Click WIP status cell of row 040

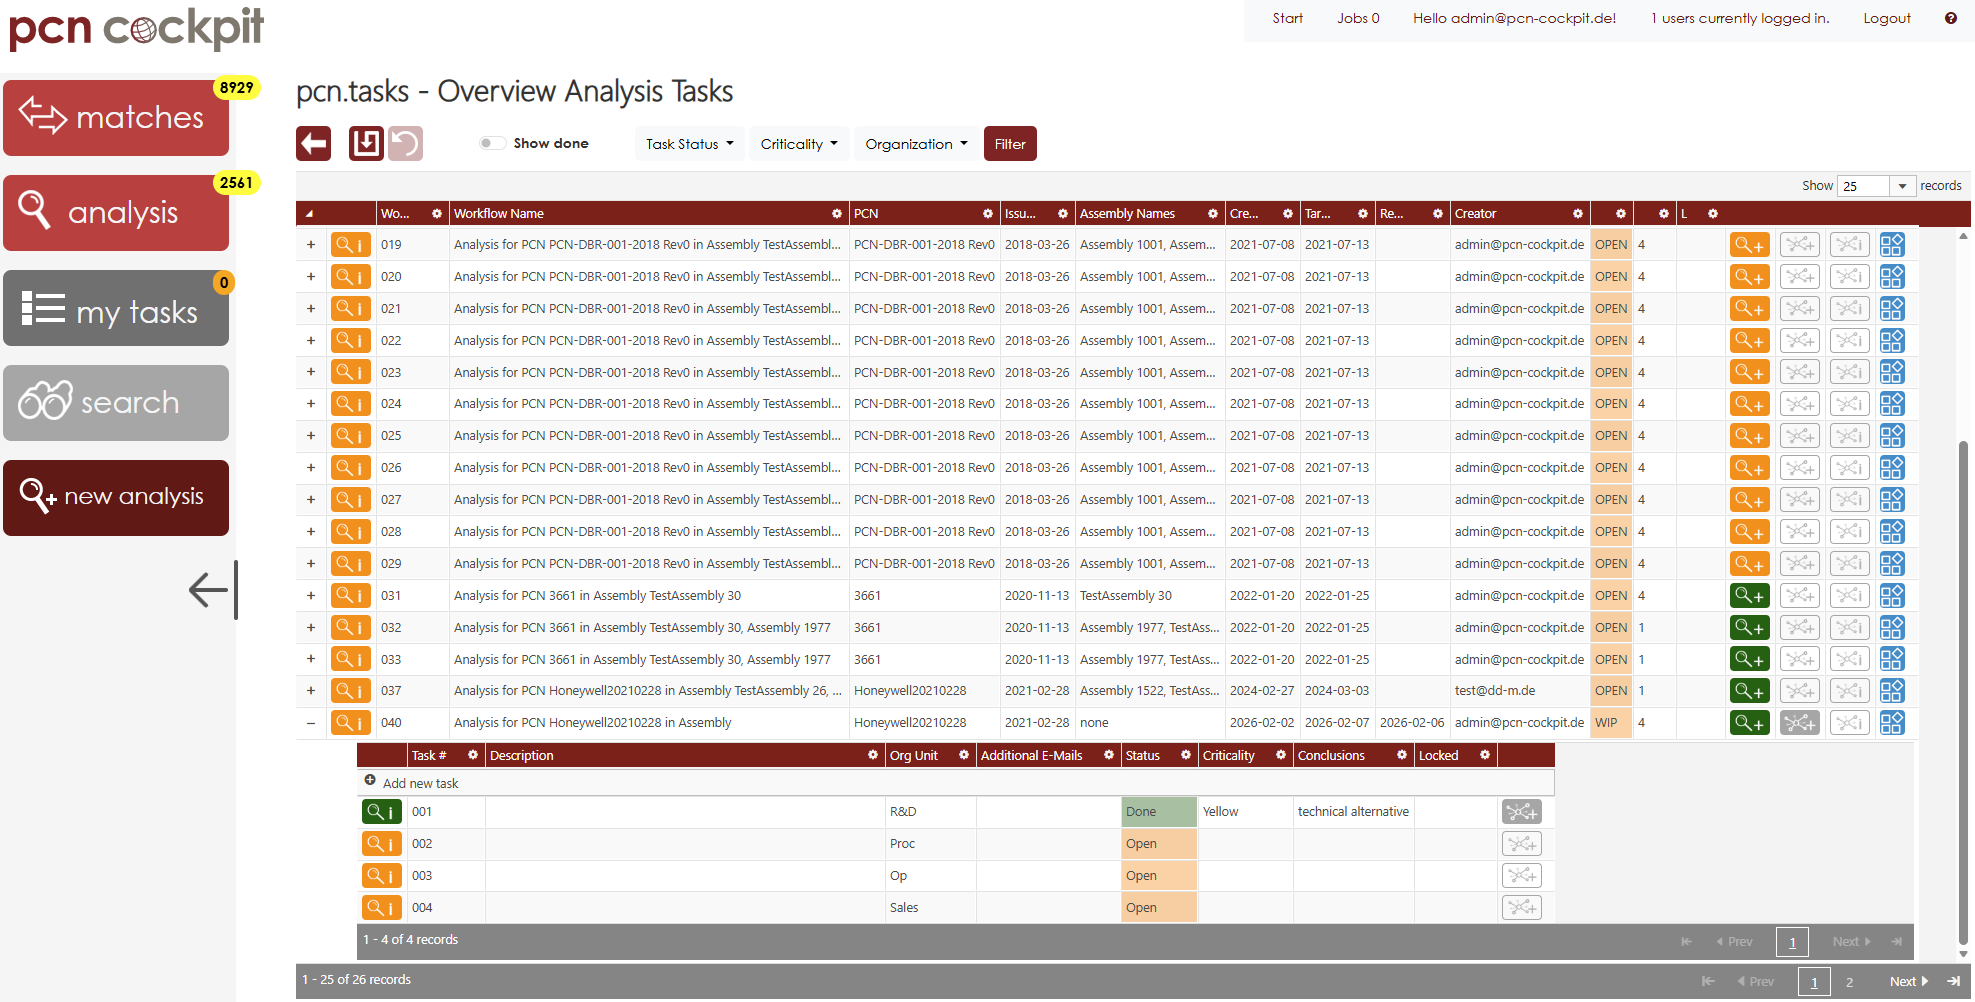pyautogui.click(x=1610, y=723)
